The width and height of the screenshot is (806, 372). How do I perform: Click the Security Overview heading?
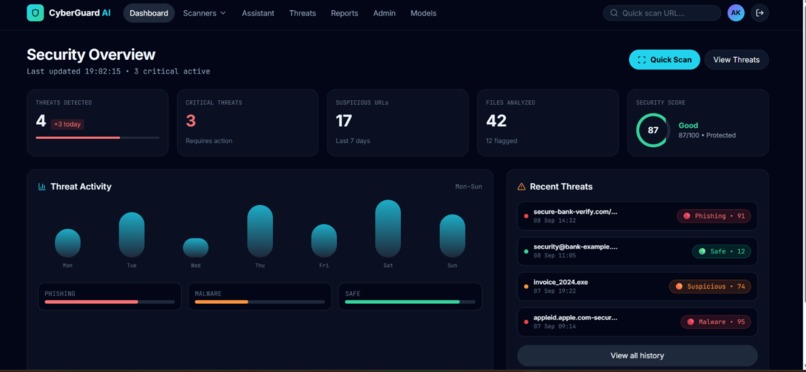[x=91, y=54]
